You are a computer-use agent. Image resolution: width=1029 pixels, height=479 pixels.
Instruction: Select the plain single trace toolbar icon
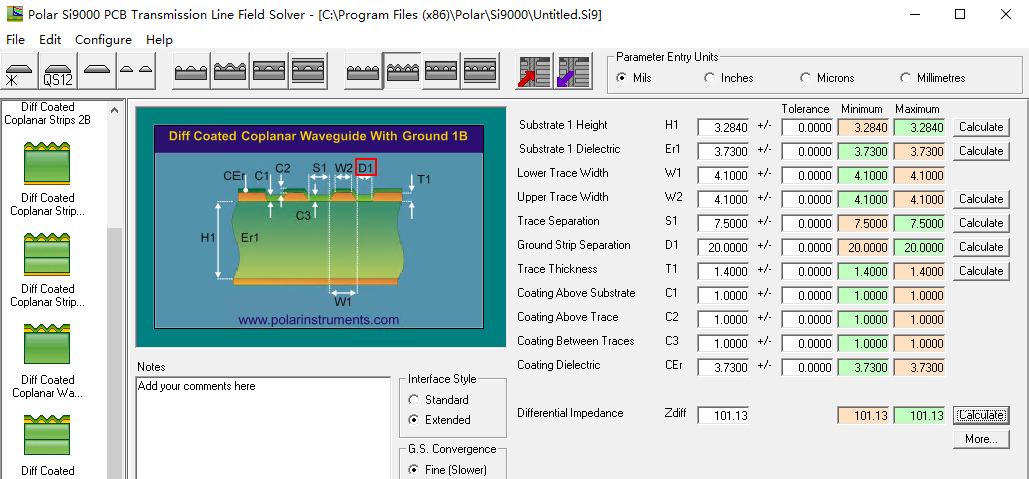(98, 71)
